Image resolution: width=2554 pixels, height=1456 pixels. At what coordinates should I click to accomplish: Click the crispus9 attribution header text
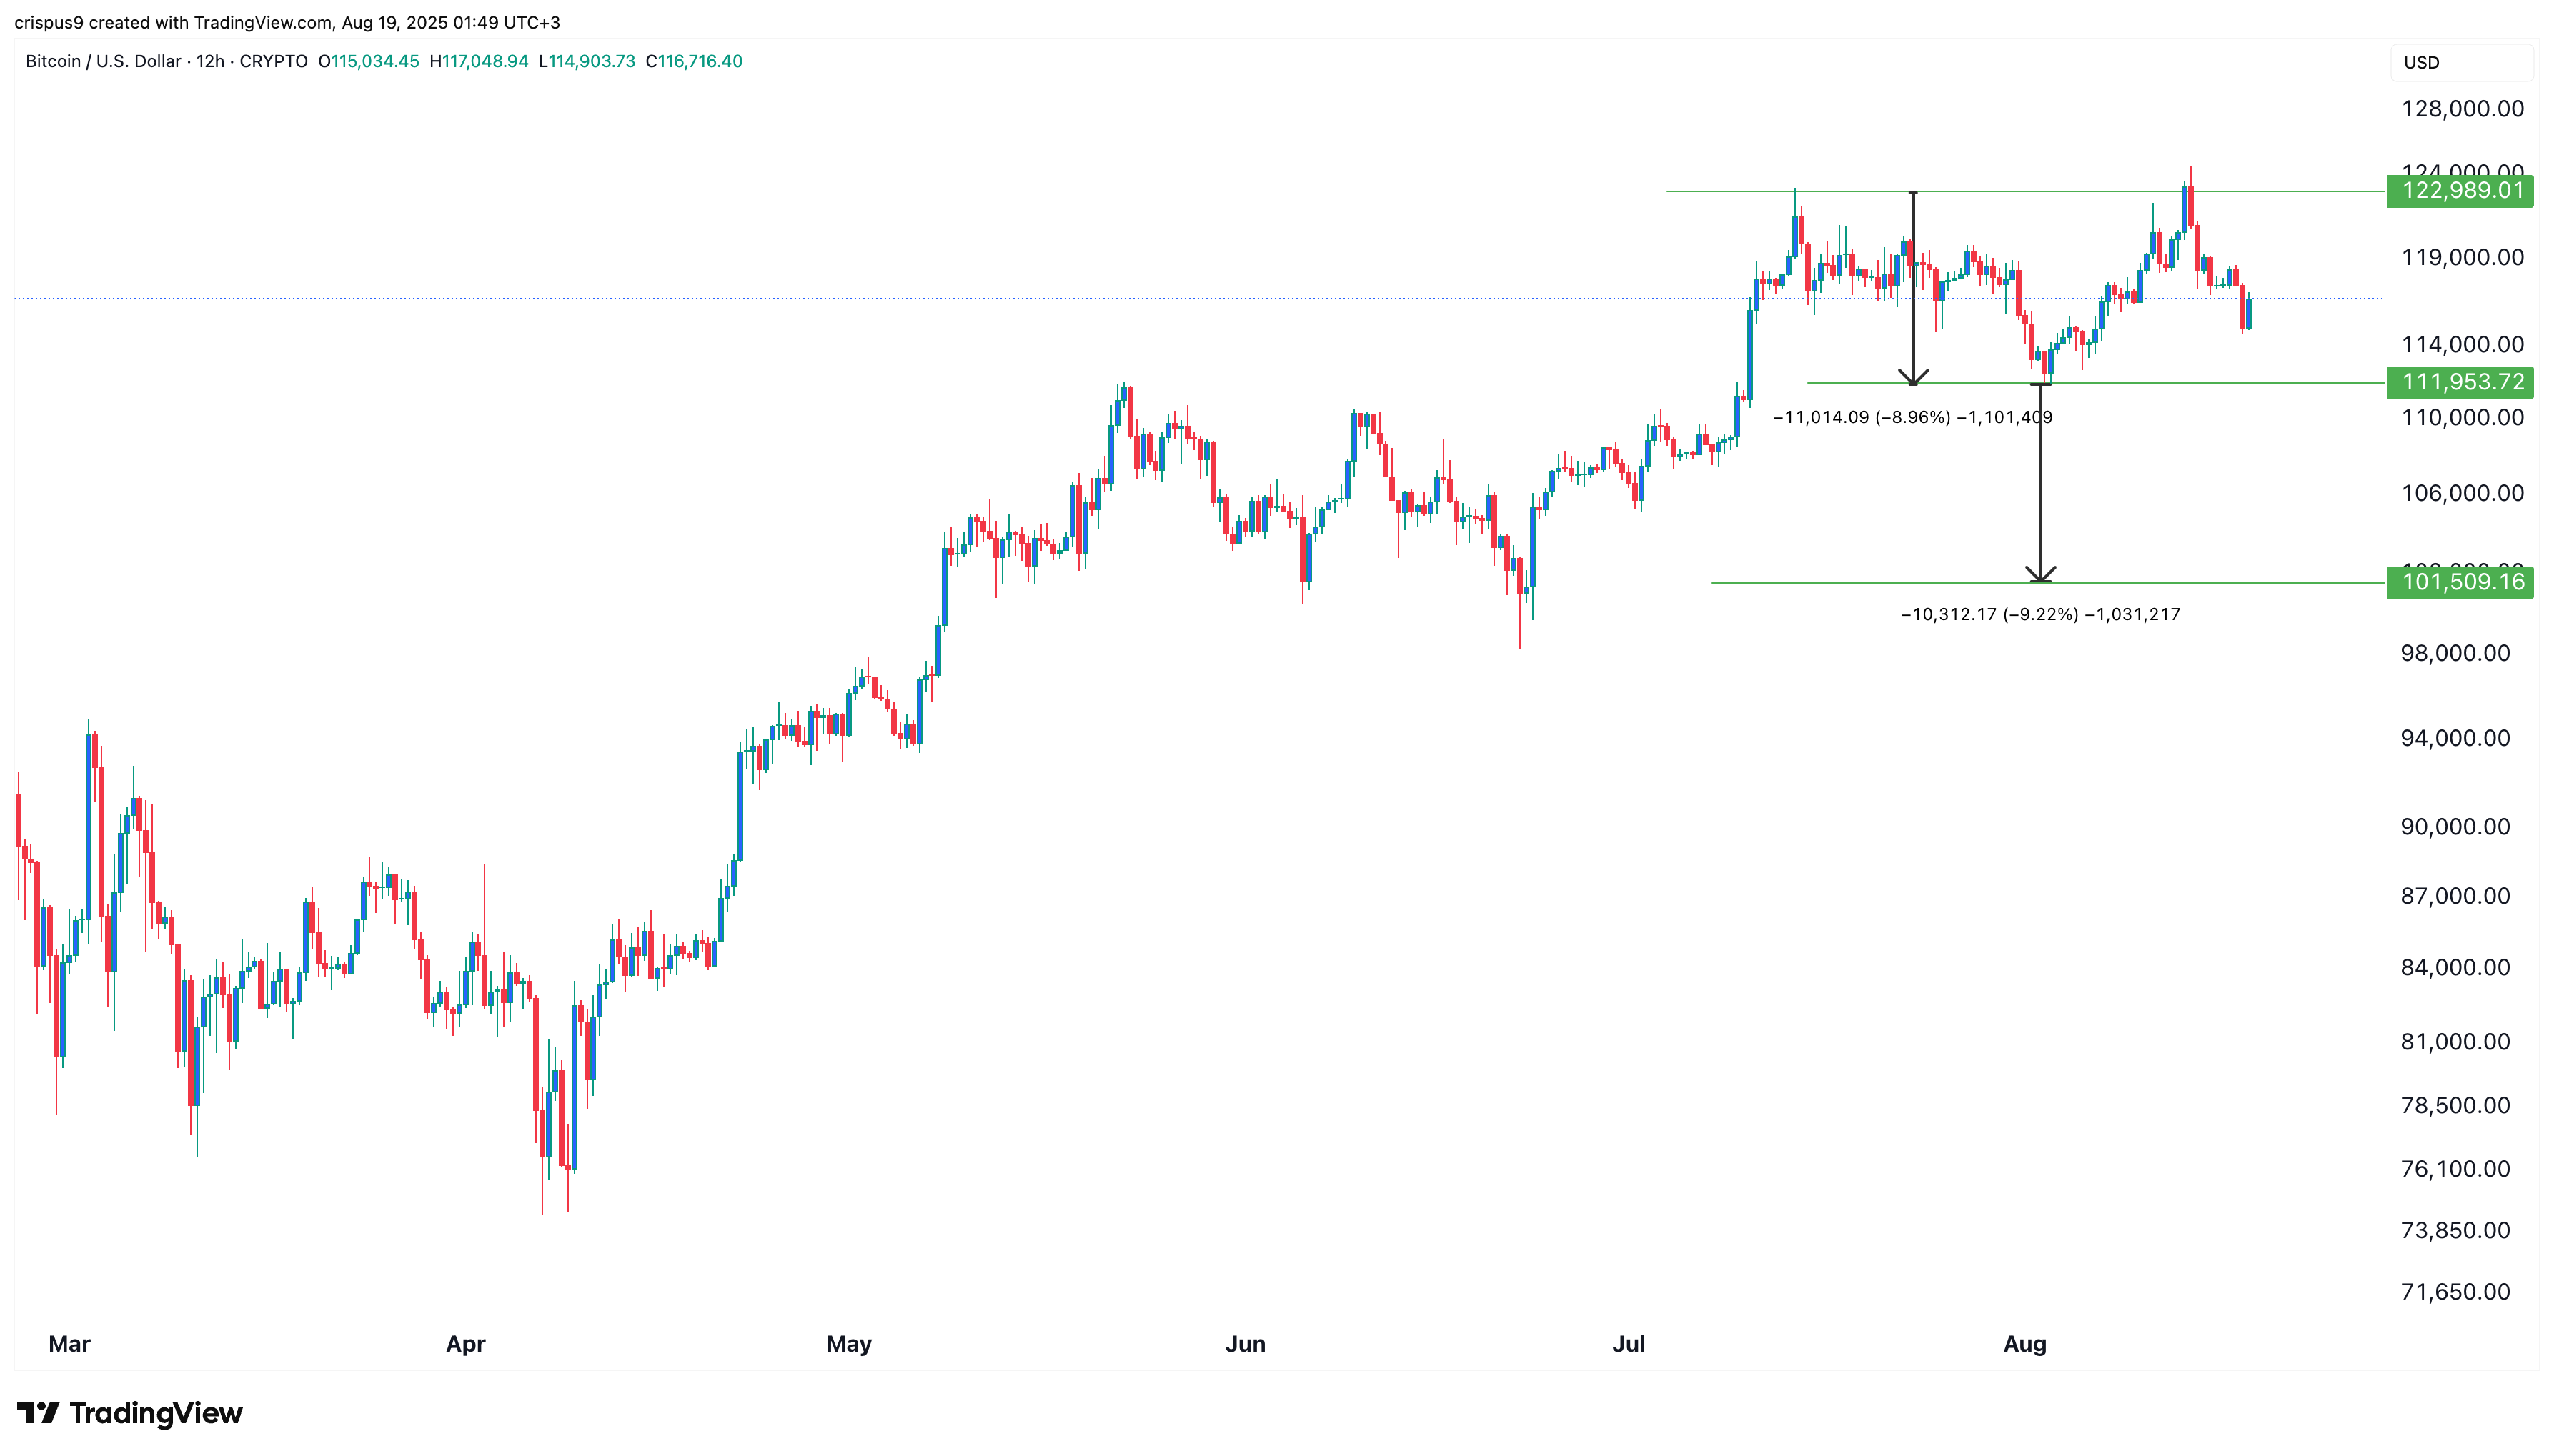click(x=287, y=22)
